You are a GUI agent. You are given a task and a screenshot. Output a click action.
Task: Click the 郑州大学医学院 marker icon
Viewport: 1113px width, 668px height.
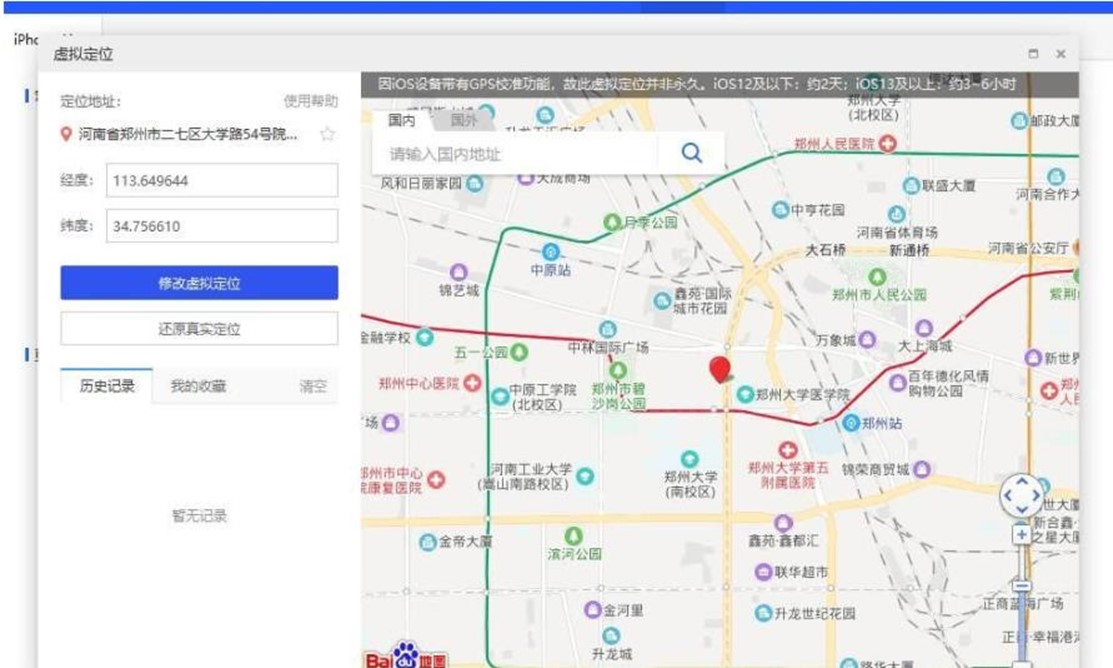[745, 394]
